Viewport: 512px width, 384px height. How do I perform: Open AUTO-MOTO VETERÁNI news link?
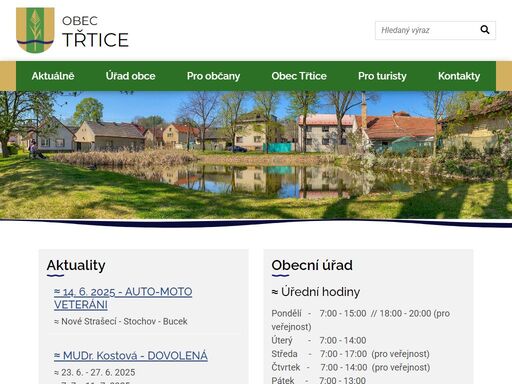(x=123, y=298)
